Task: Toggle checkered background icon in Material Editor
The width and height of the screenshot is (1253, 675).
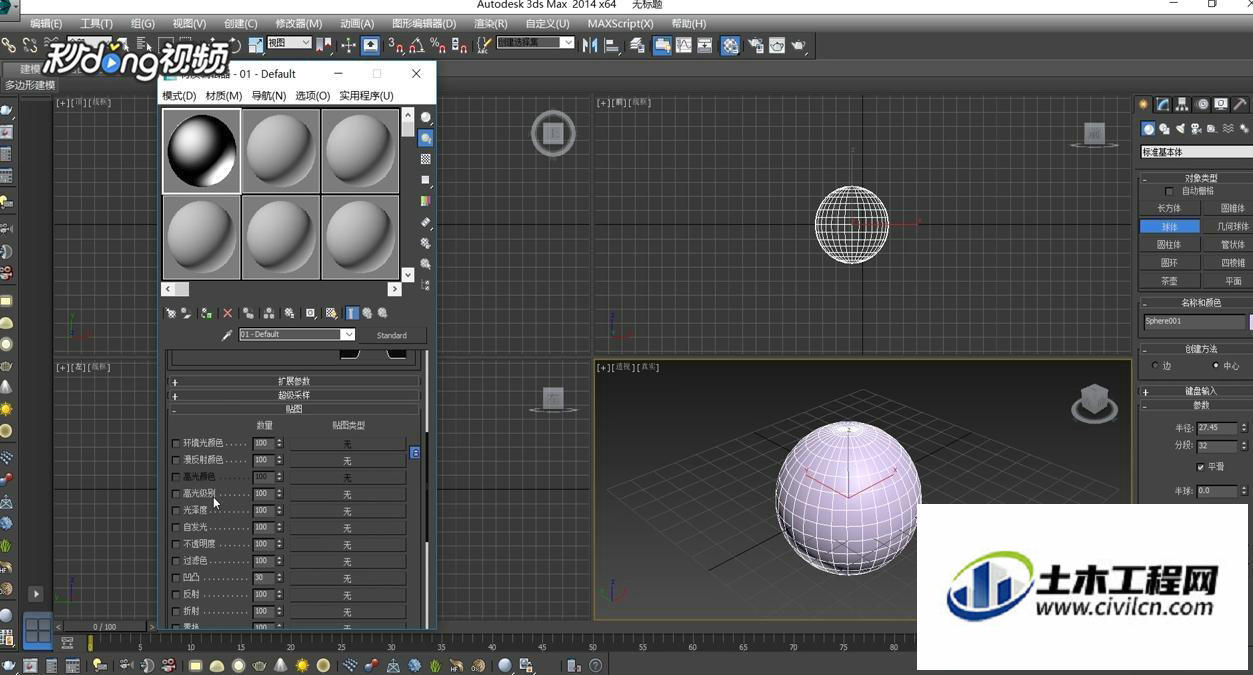Action: (x=426, y=159)
